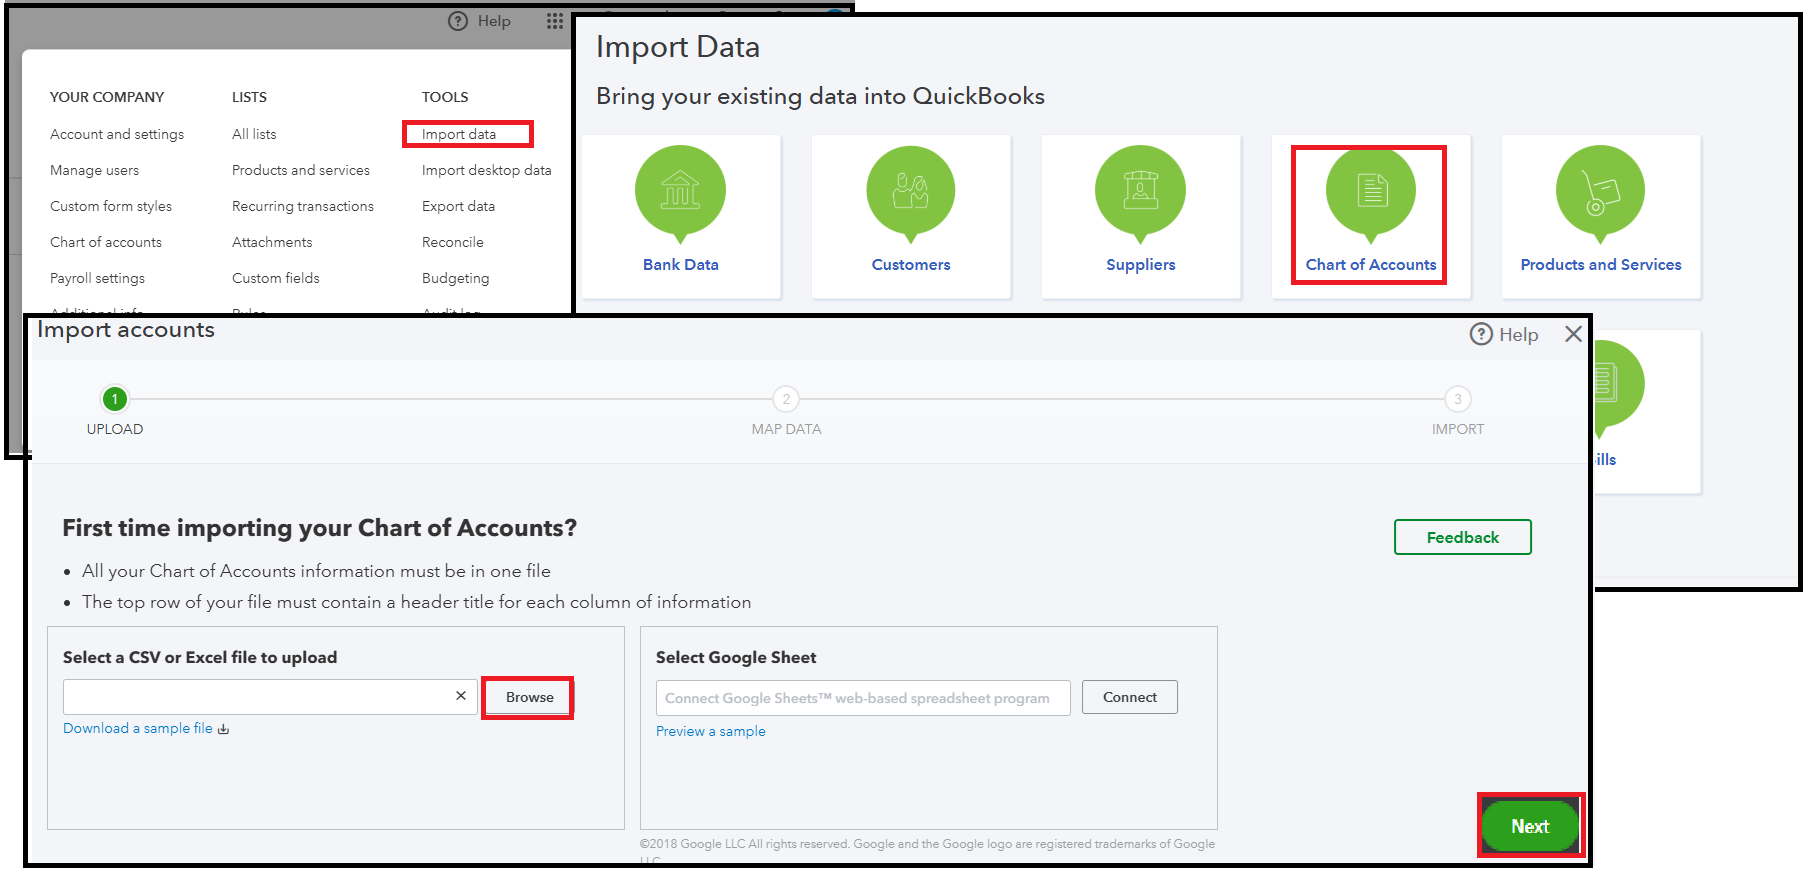The width and height of the screenshot is (1809, 871).
Task: Open Products and services under Lists
Action: pyautogui.click(x=301, y=170)
